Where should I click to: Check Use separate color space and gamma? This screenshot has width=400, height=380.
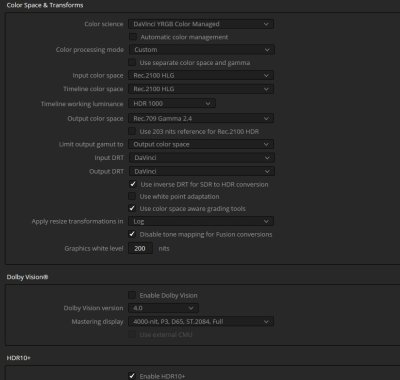click(x=132, y=62)
